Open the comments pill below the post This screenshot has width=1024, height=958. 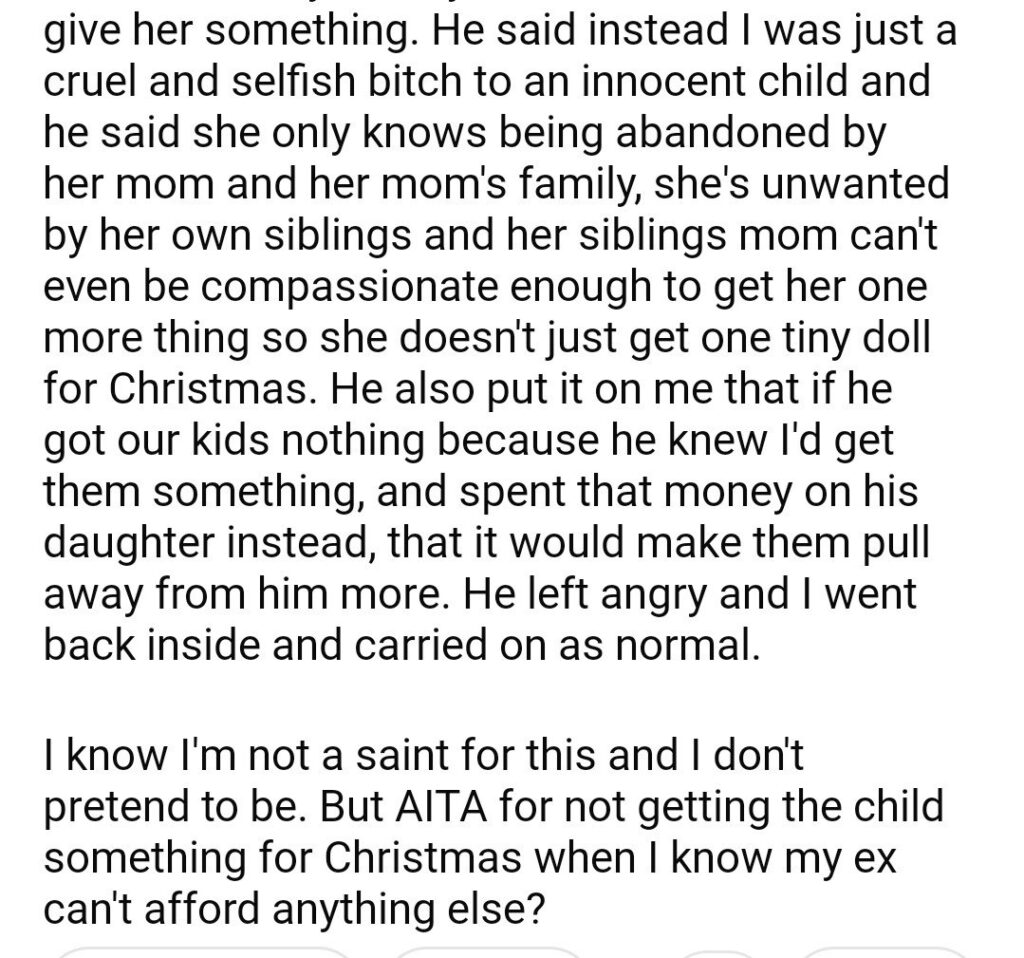tap(486, 951)
